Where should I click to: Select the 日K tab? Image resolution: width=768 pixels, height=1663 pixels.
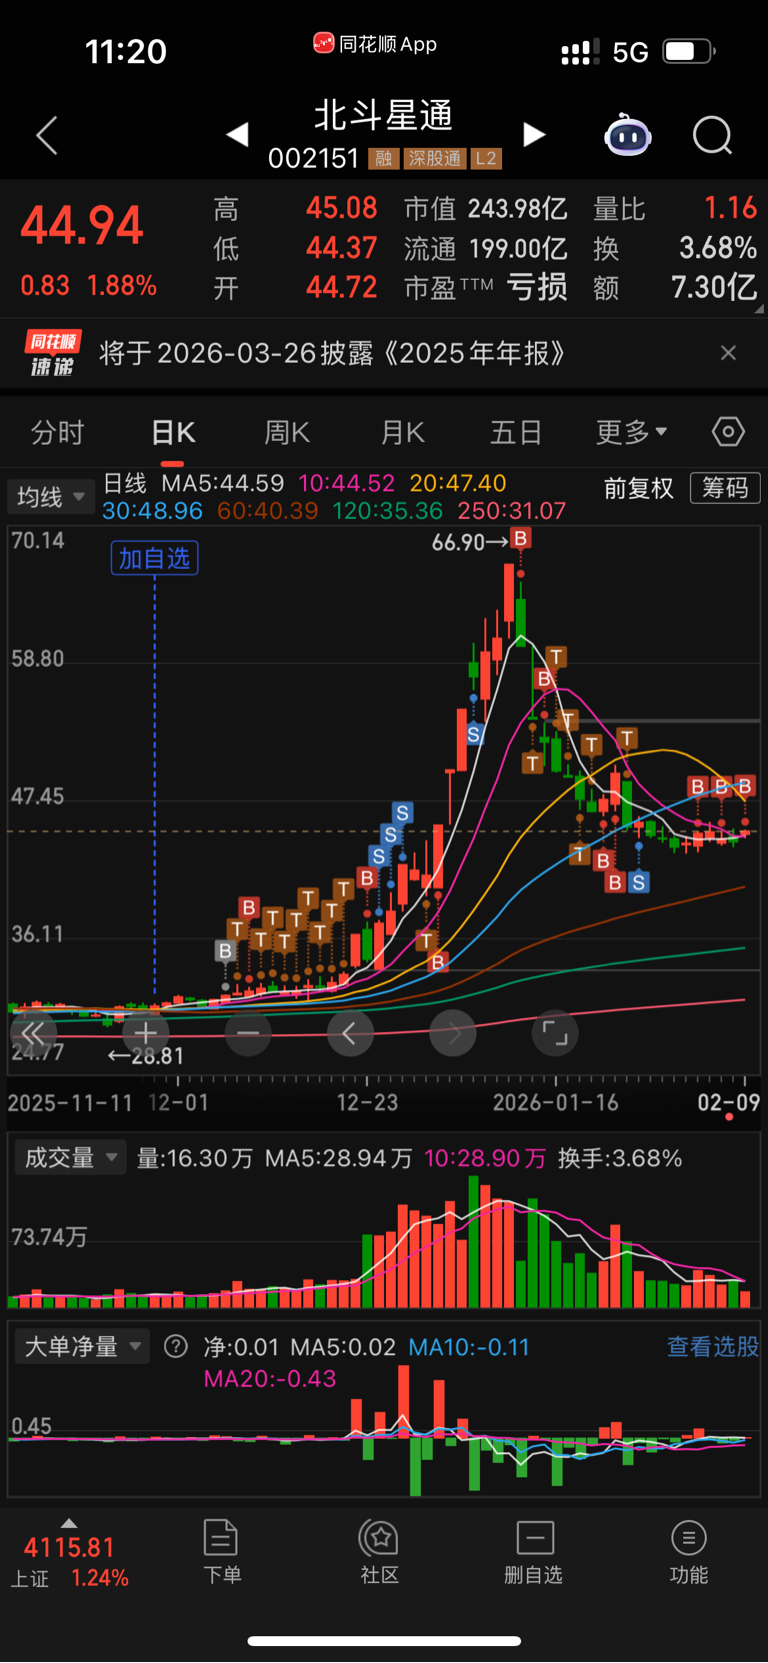(173, 433)
